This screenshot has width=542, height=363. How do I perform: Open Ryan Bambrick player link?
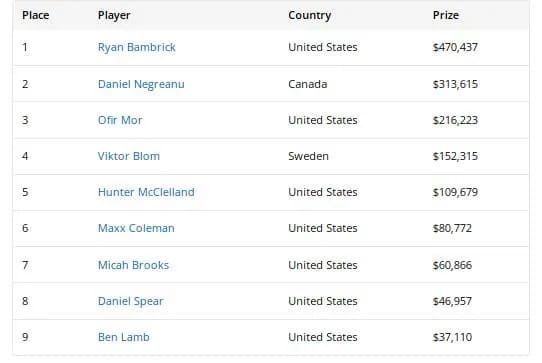tap(137, 47)
